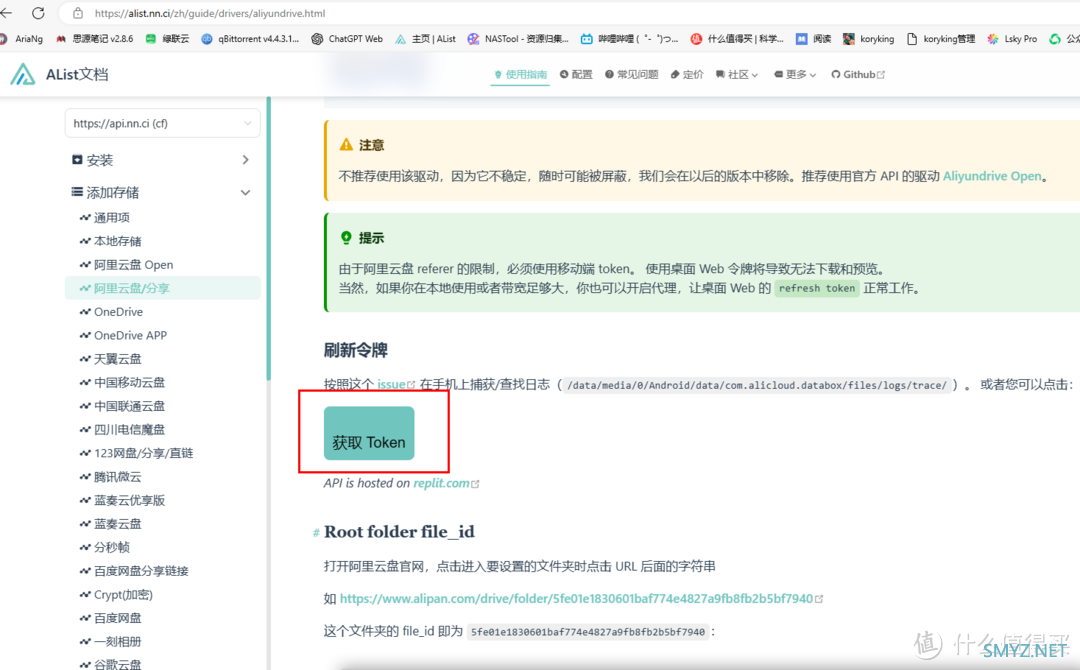The image size is (1080, 670).
Task: Open 一刻相册 in the sidebar
Action: click(110, 642)
